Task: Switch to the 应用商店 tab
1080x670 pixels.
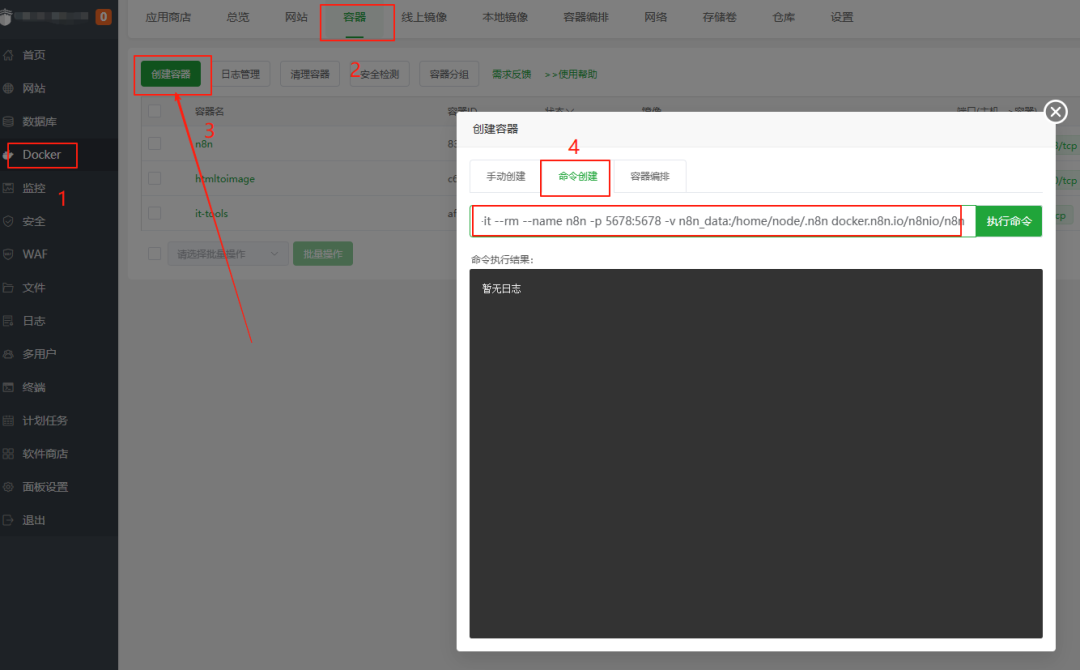Action: pyautogui.click(x=168, y=17)
